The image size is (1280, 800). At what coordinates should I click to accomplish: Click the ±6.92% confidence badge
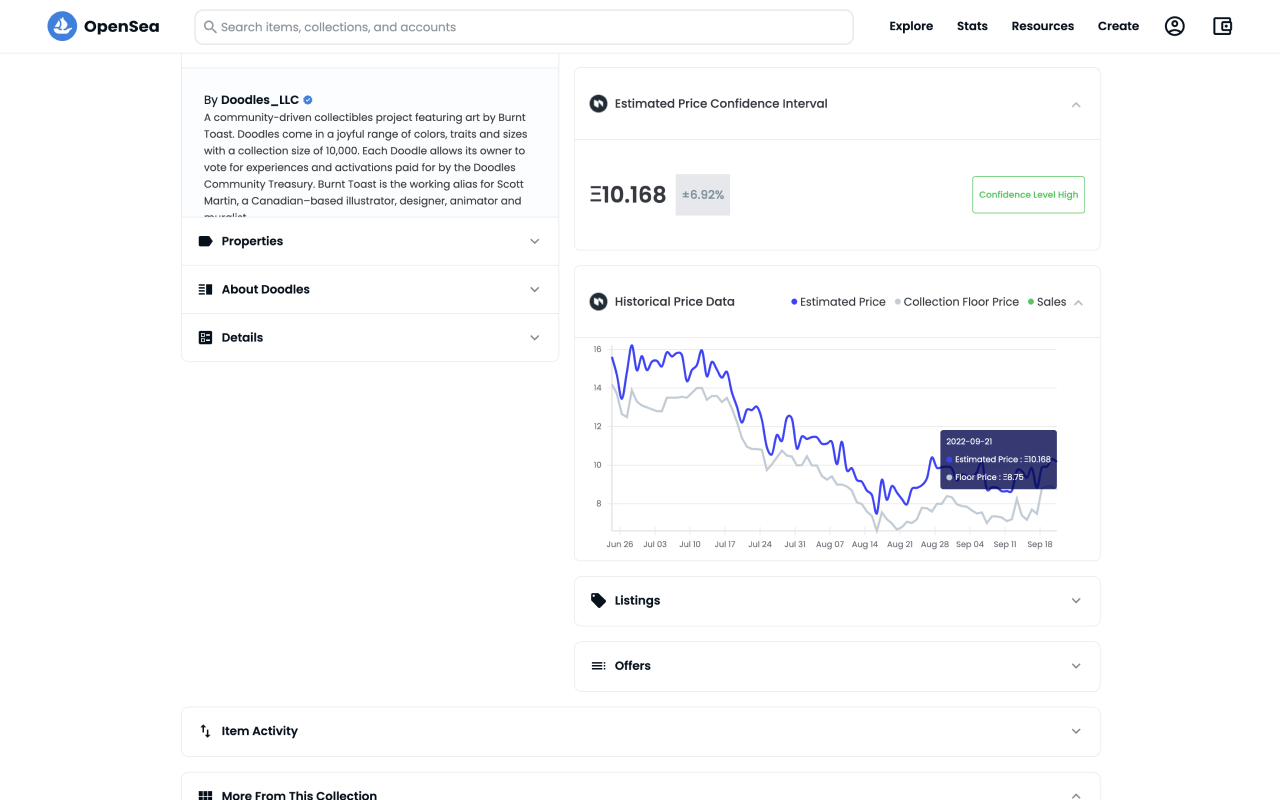[x=703, y=195]
